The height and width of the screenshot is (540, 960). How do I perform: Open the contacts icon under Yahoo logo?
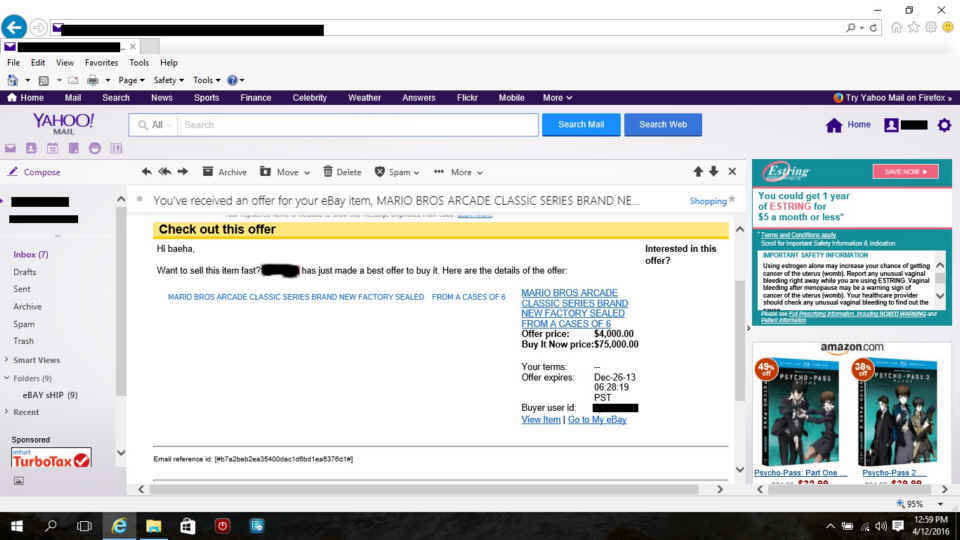click(31, 148)
